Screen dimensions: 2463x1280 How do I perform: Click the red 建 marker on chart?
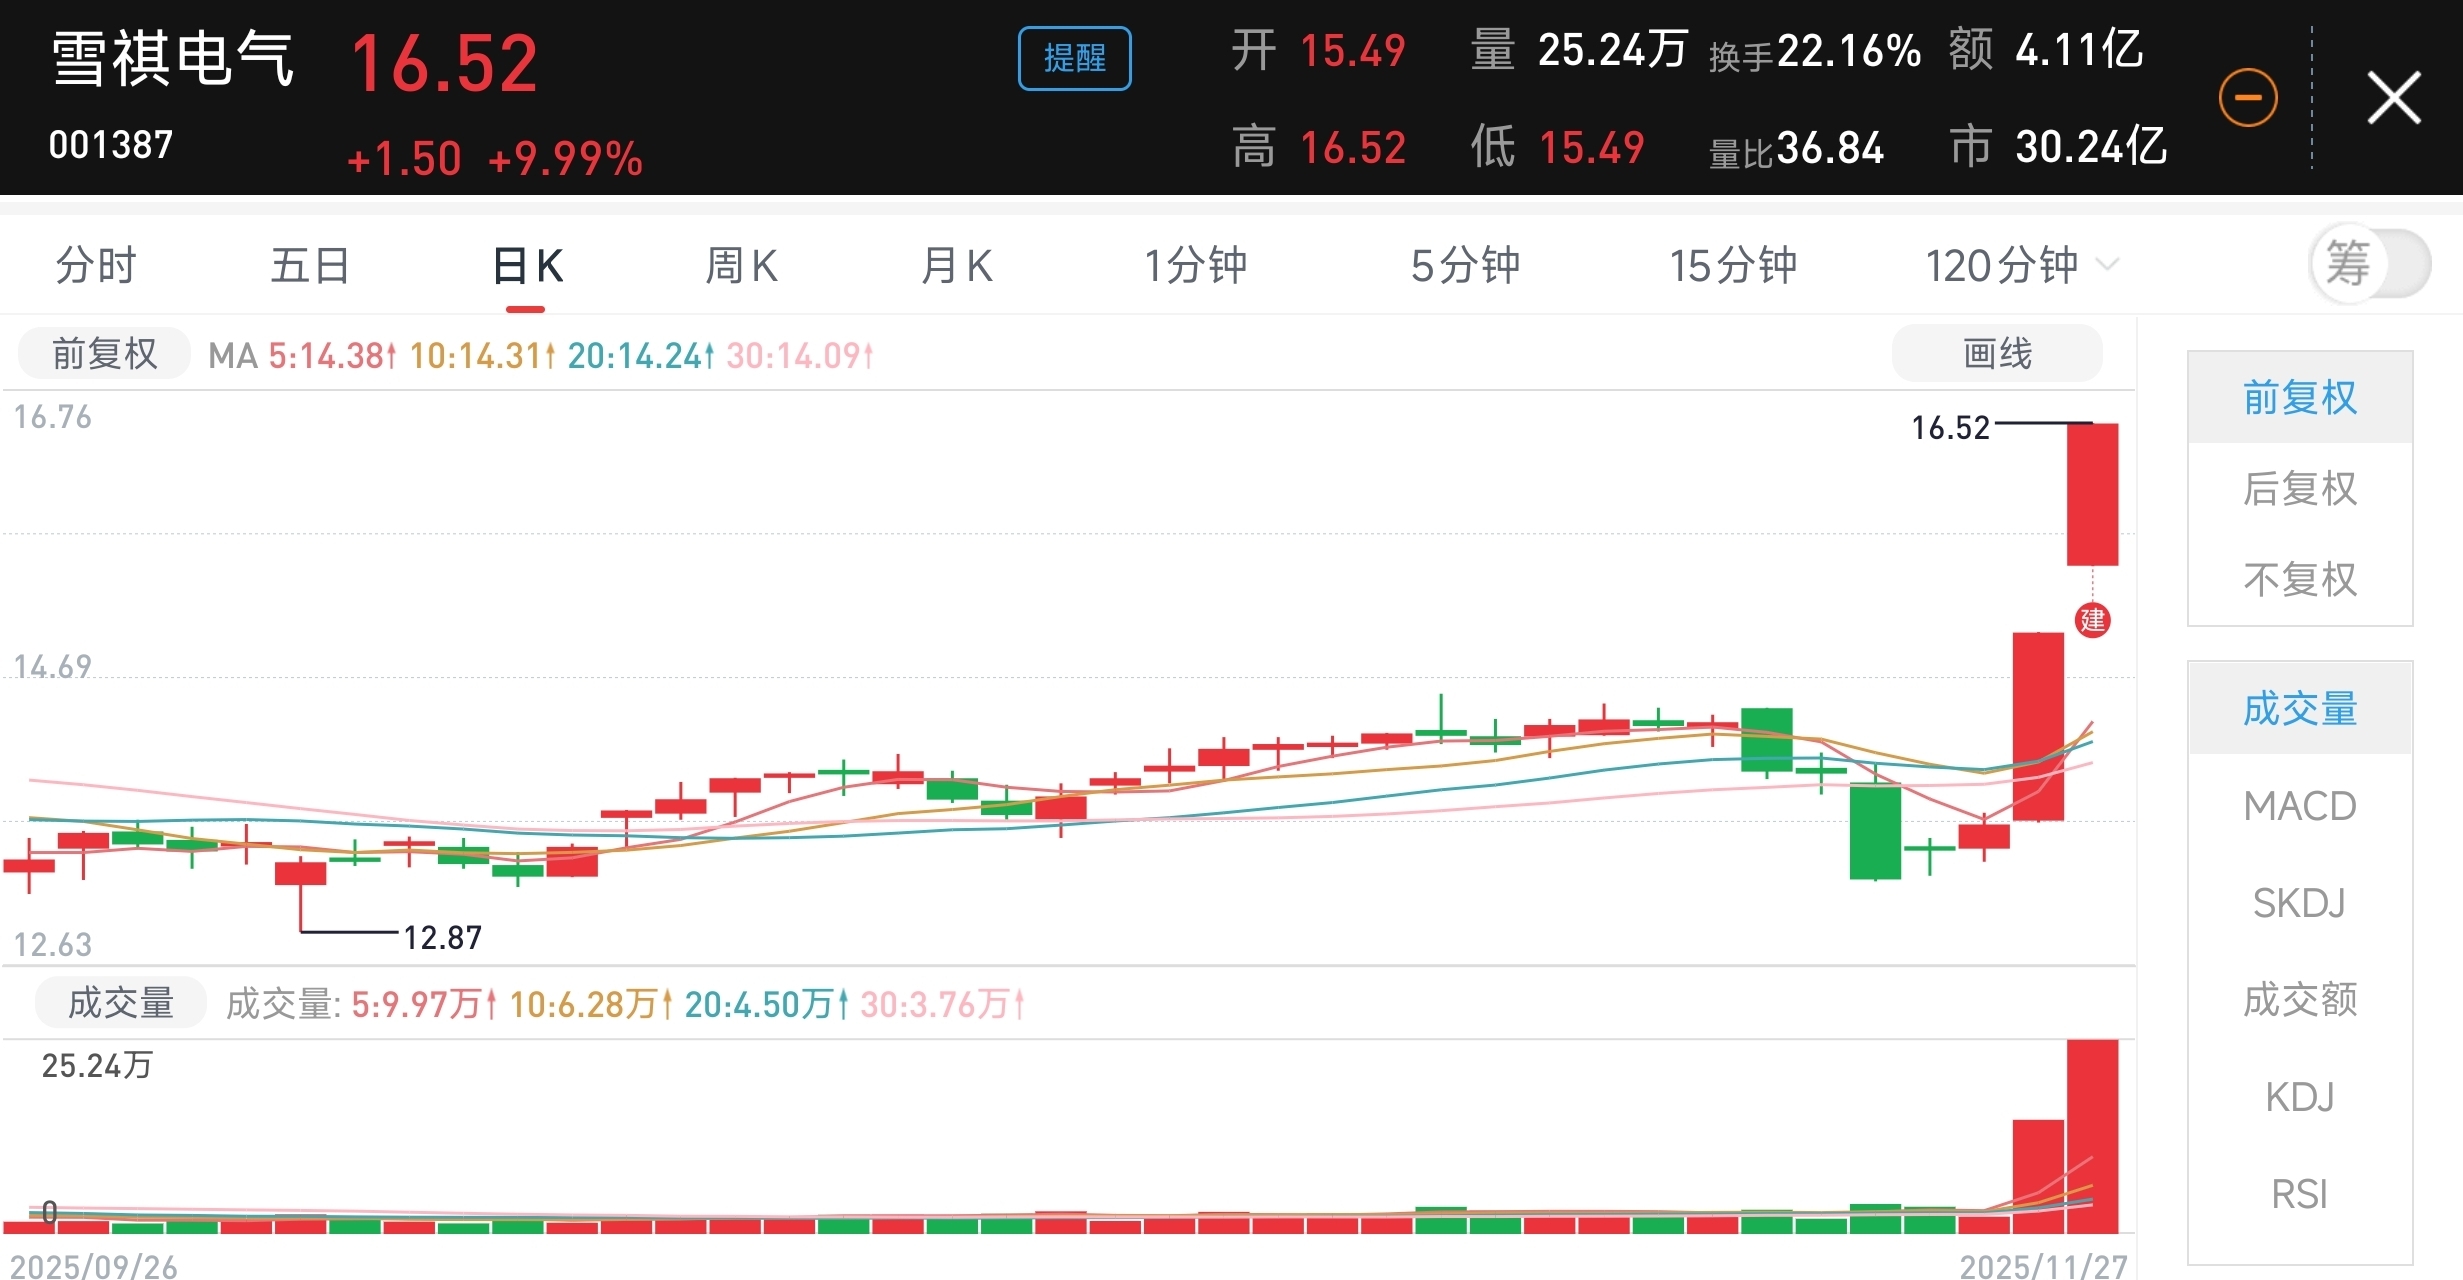(2092, 620)
